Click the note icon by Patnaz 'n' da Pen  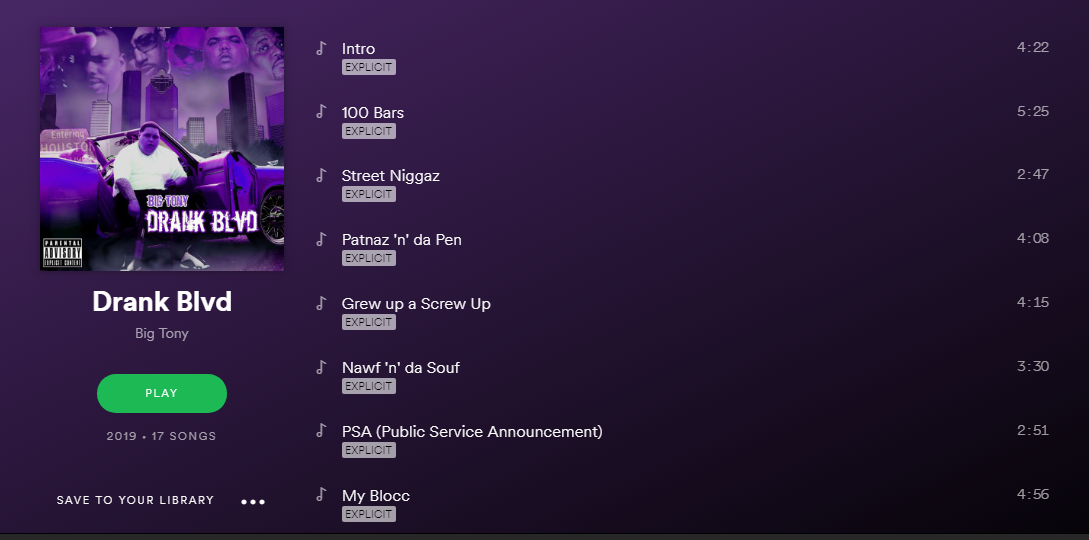(321, 240)
